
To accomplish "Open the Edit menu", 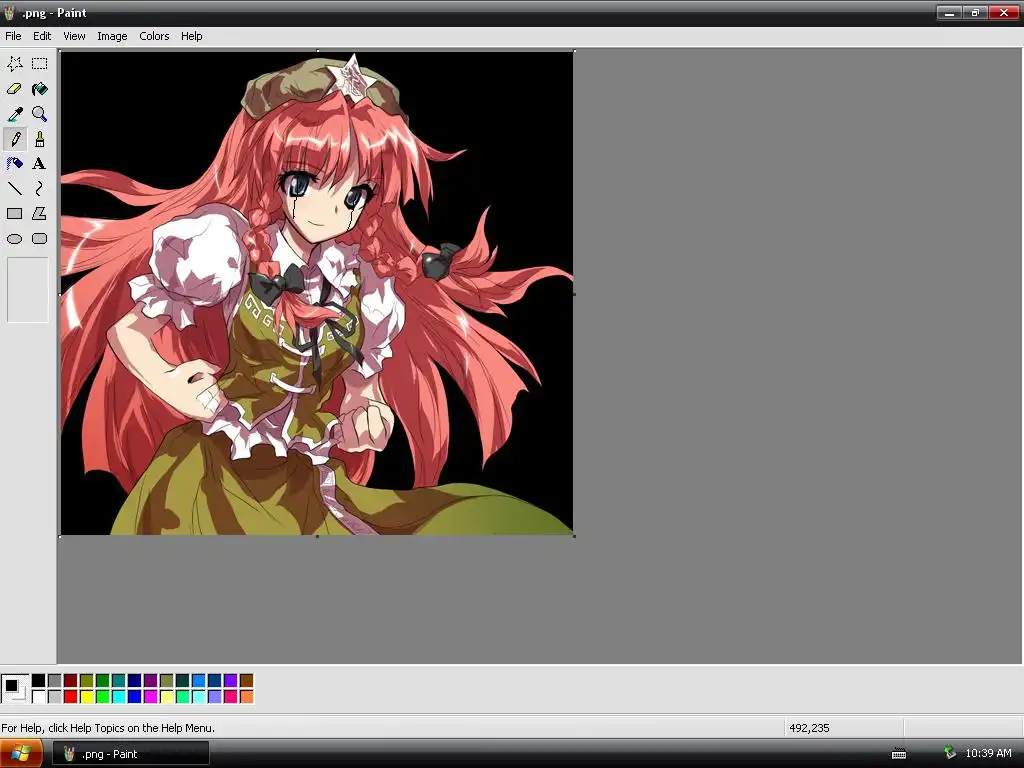I will 42,36.
